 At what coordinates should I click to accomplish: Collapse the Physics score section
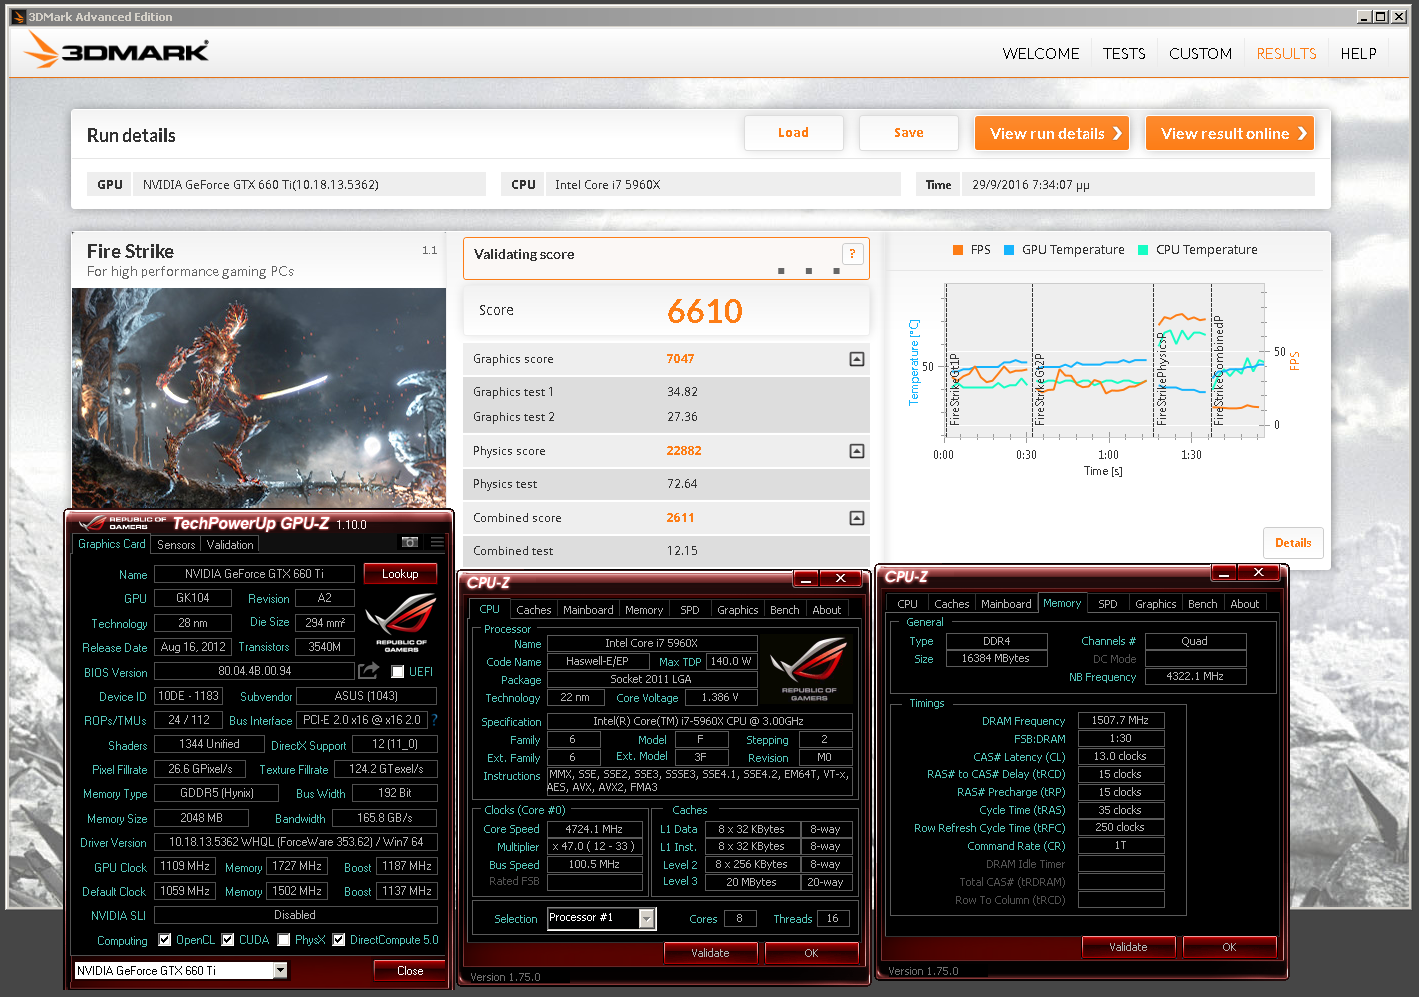click(x=857, y=451)
